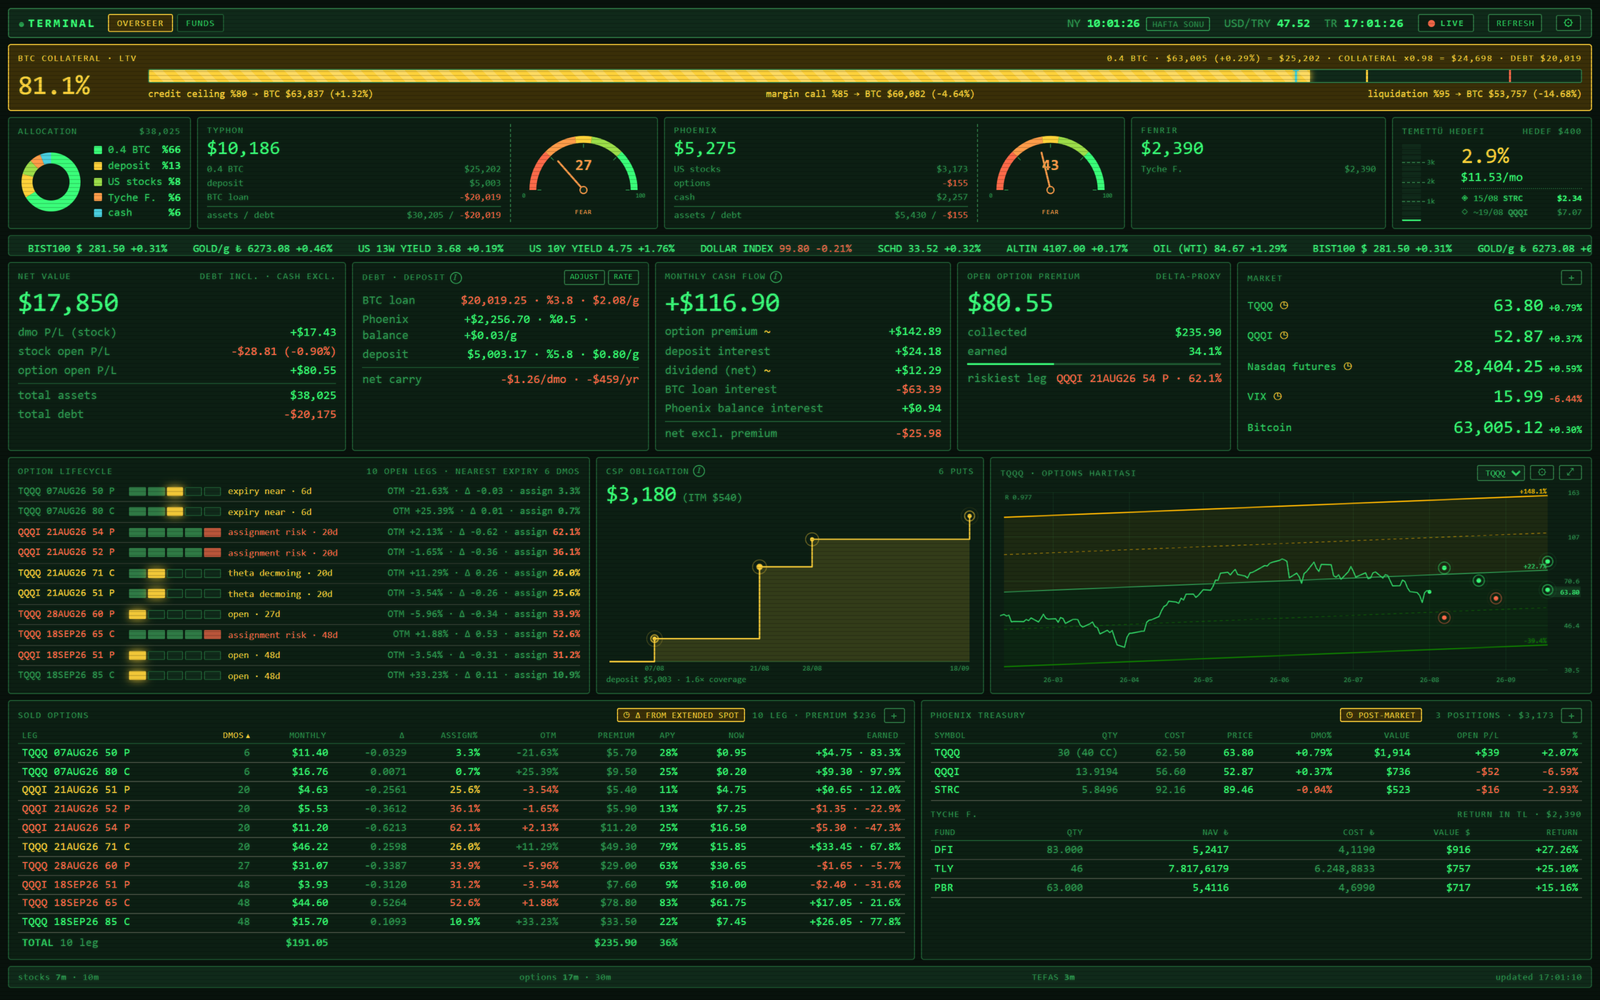The image size is (1600, 1000).
Task: Toggle the Post-Market price badge
Action: click(1380, 715)
